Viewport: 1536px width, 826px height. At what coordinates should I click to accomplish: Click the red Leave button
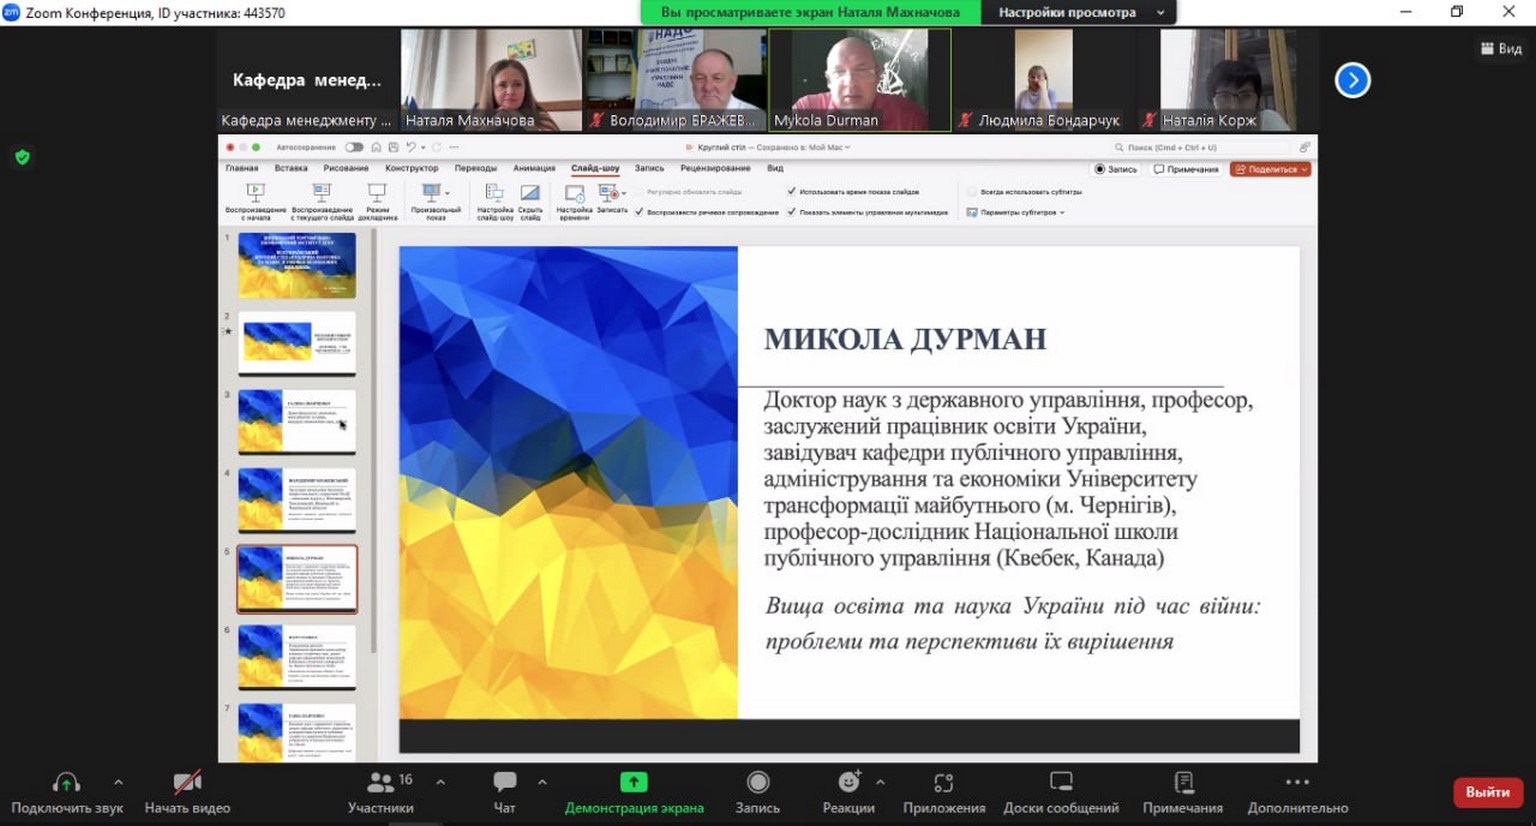click(1487, 792)
